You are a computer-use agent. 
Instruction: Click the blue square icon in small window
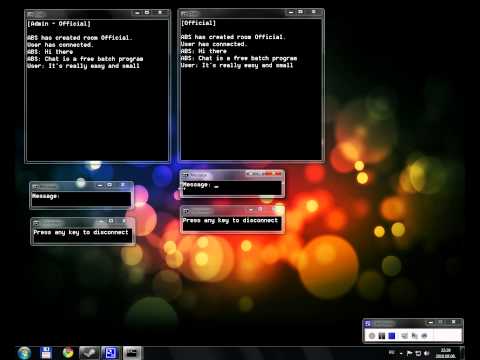[392, 336]
